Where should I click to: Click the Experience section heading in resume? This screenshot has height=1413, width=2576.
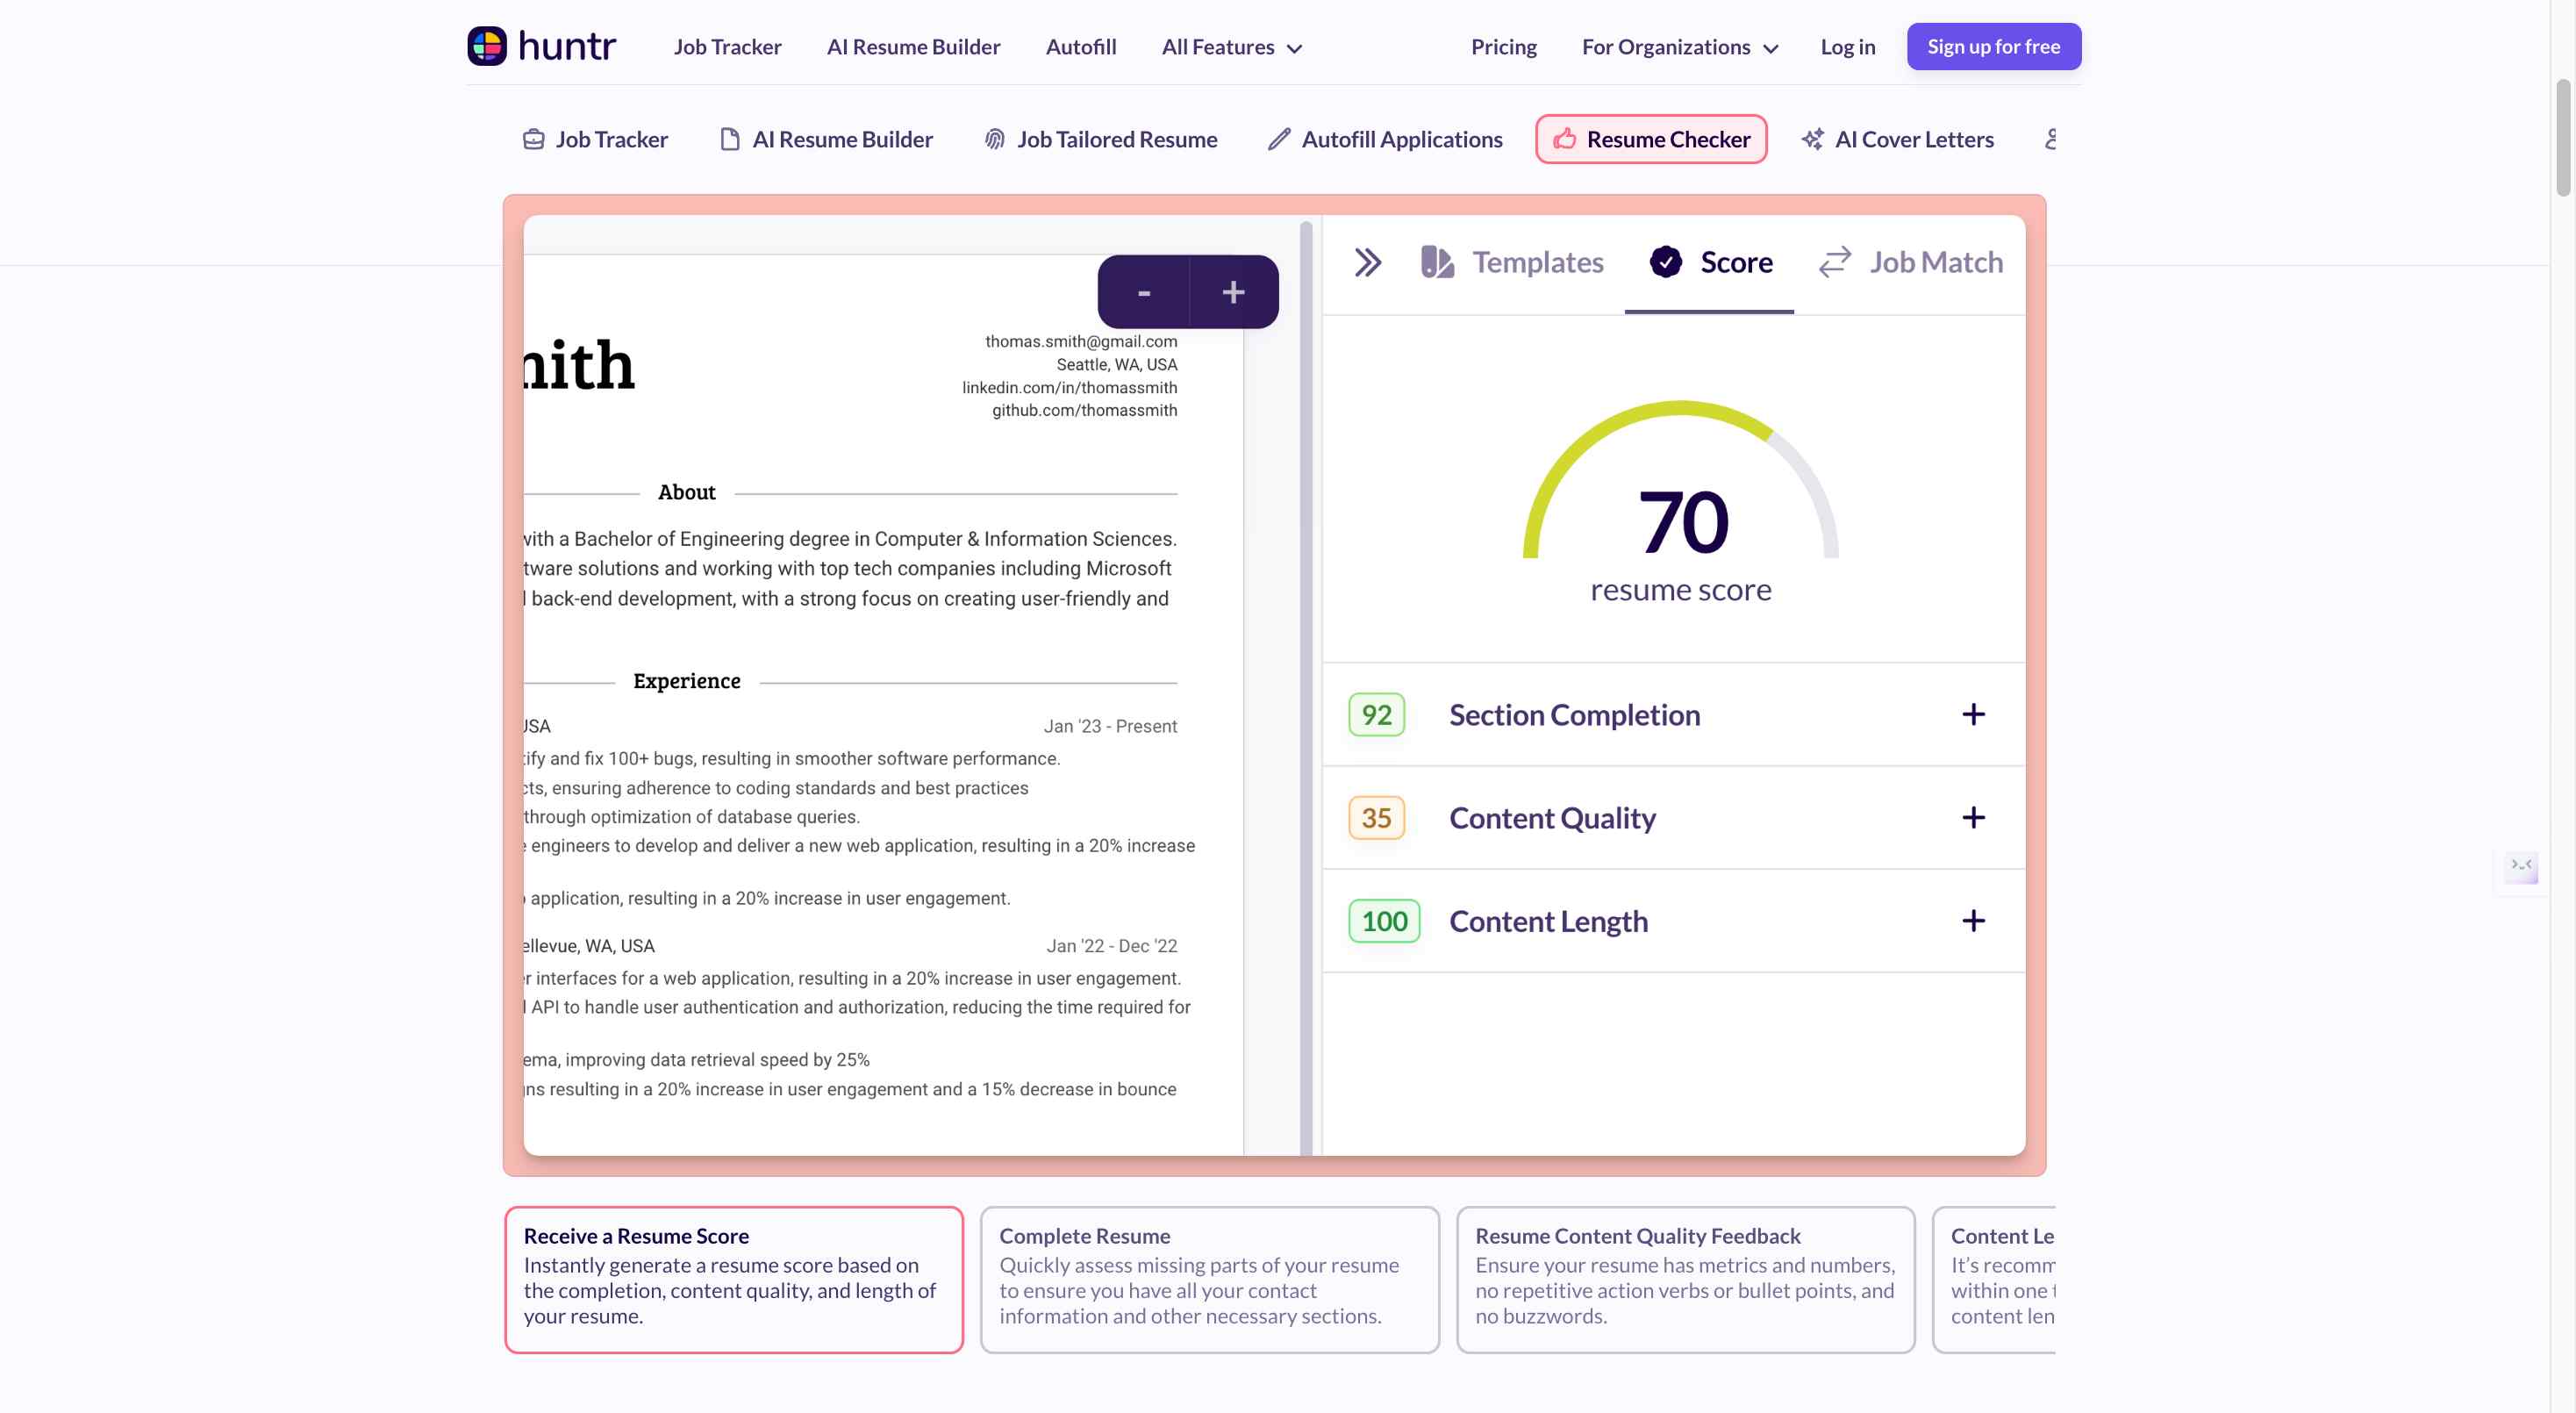coord(686,681)
